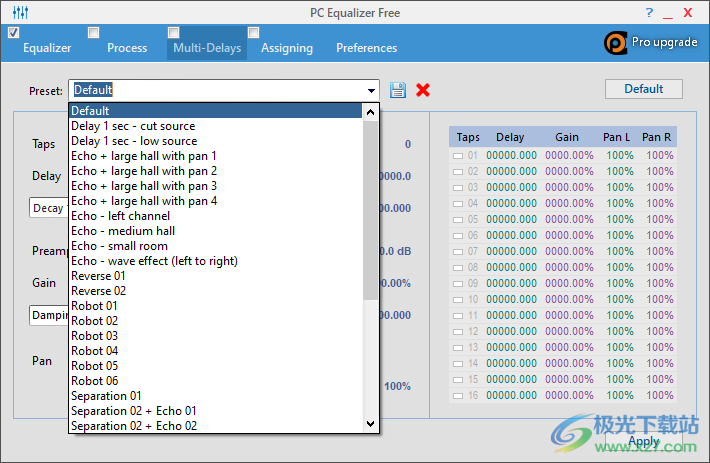Viewport: 710px width, 463px height.
Task: Select preset 'Robot 06'
Action: click(x=216, y=380)
